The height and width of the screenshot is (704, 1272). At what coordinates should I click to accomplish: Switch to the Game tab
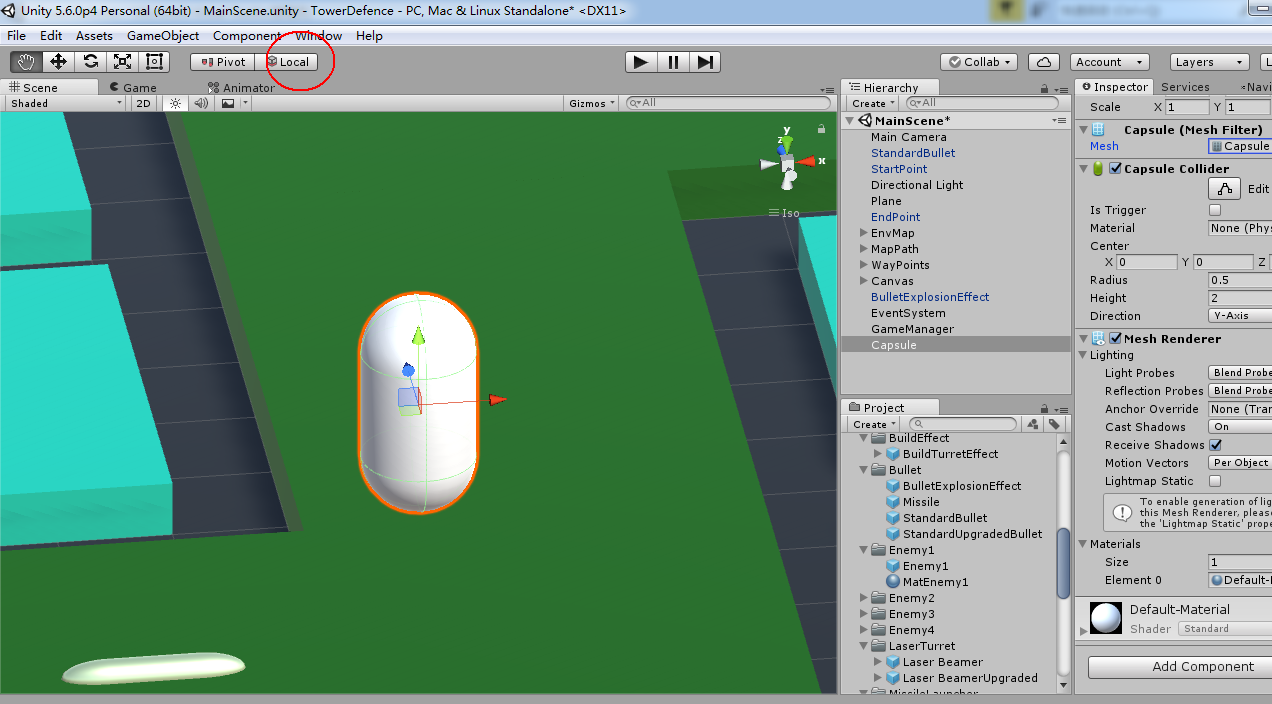[x=134, y=88]
